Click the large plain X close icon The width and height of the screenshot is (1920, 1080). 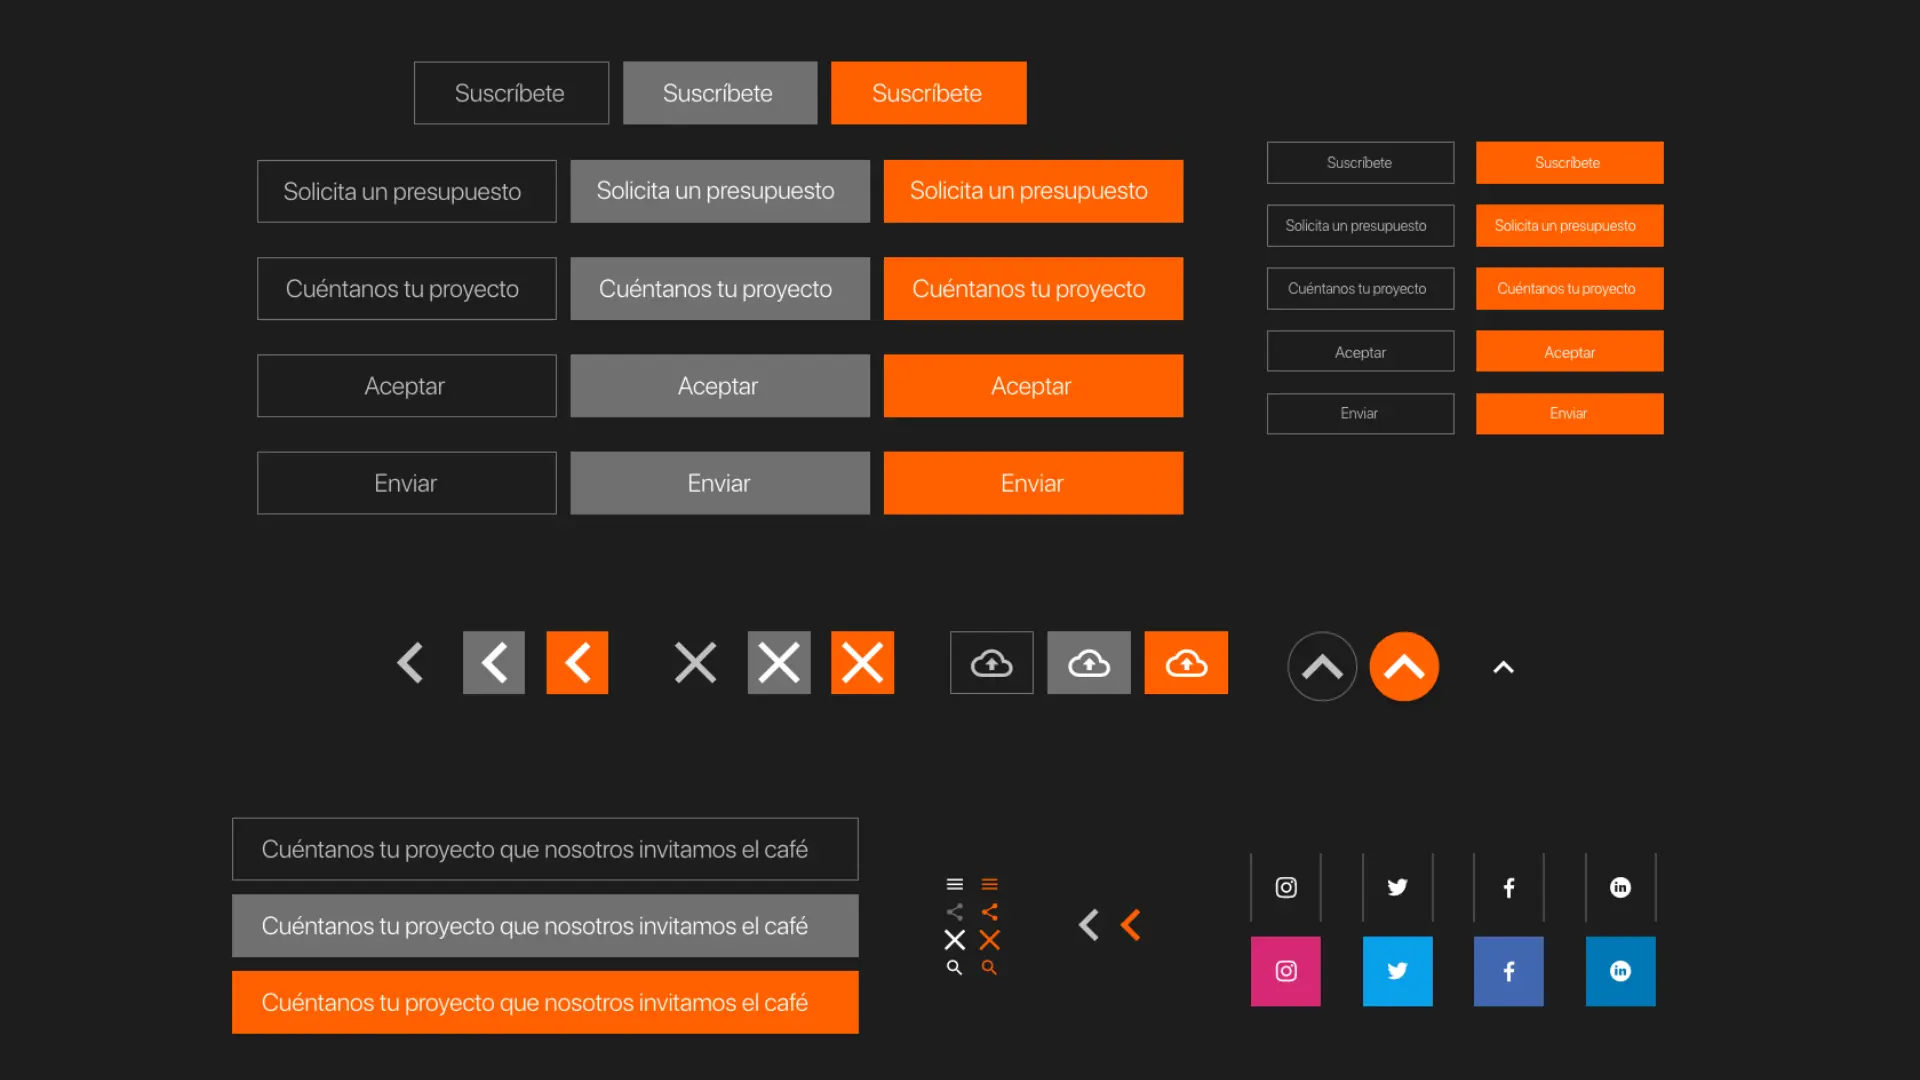click(695, 662)
